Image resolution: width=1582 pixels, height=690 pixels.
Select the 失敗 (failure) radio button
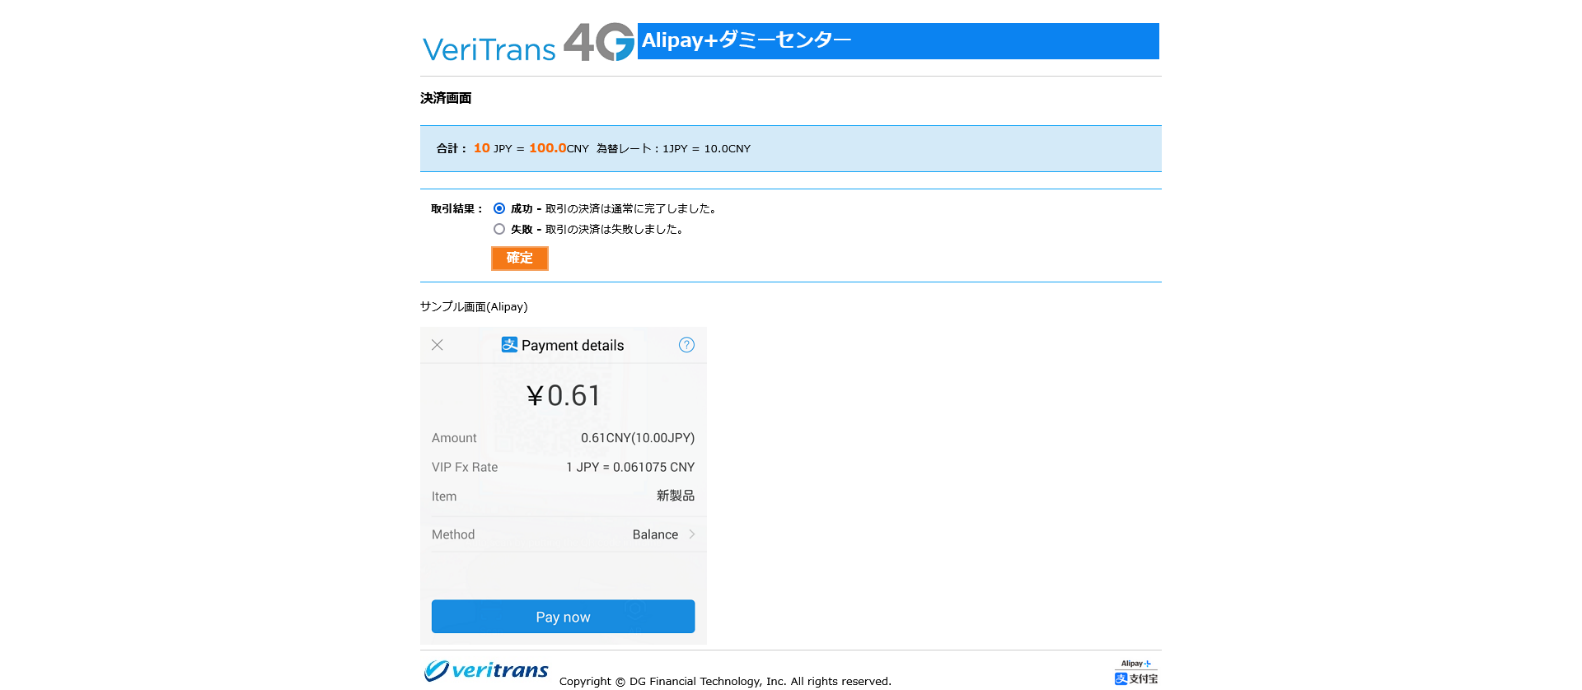[499, 229]
